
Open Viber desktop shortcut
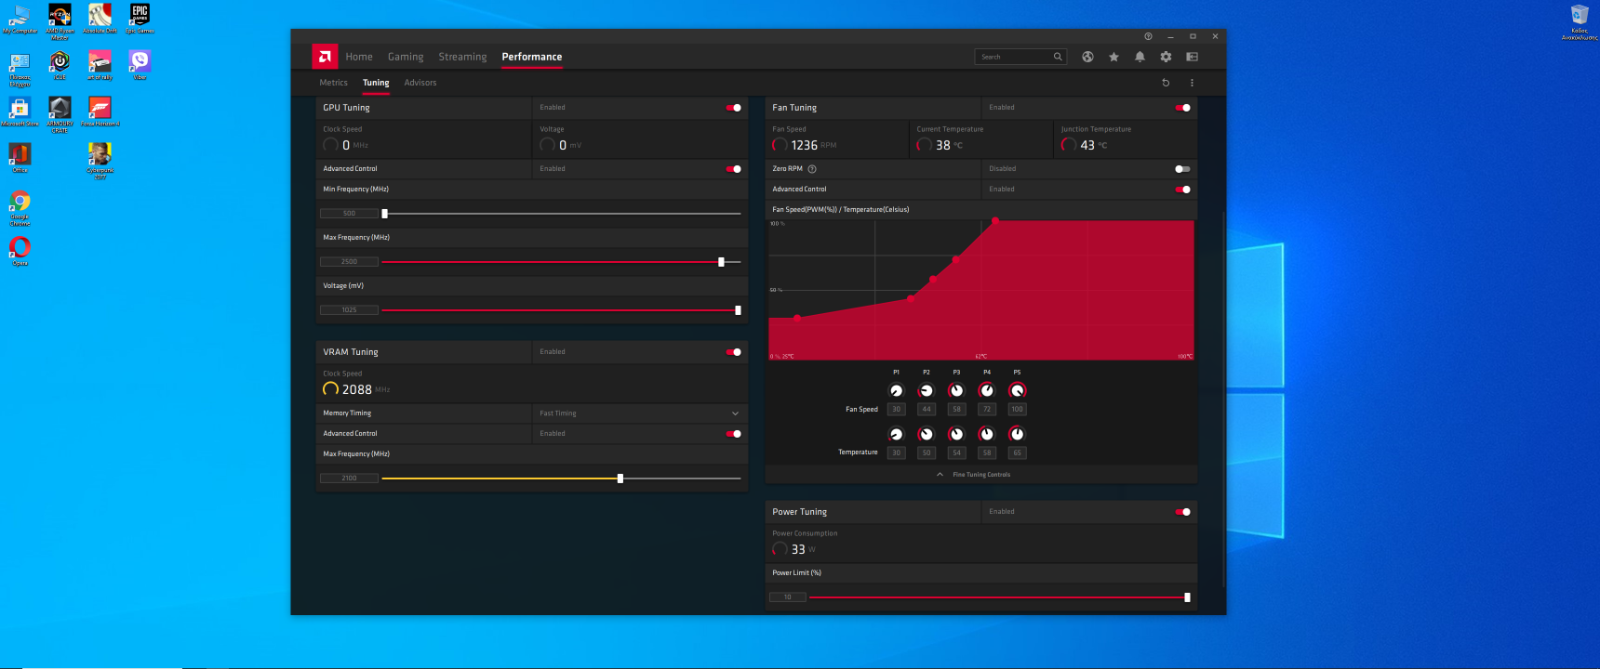(140, 65)
